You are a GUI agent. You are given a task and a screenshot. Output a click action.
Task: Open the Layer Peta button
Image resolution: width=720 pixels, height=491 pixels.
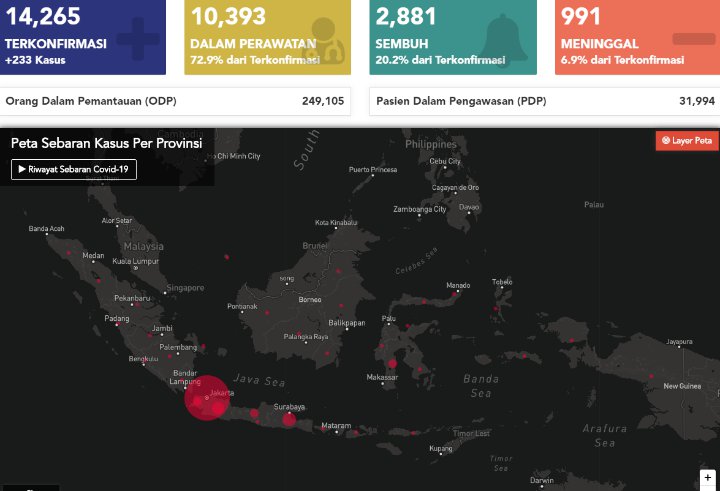(687, 141)
